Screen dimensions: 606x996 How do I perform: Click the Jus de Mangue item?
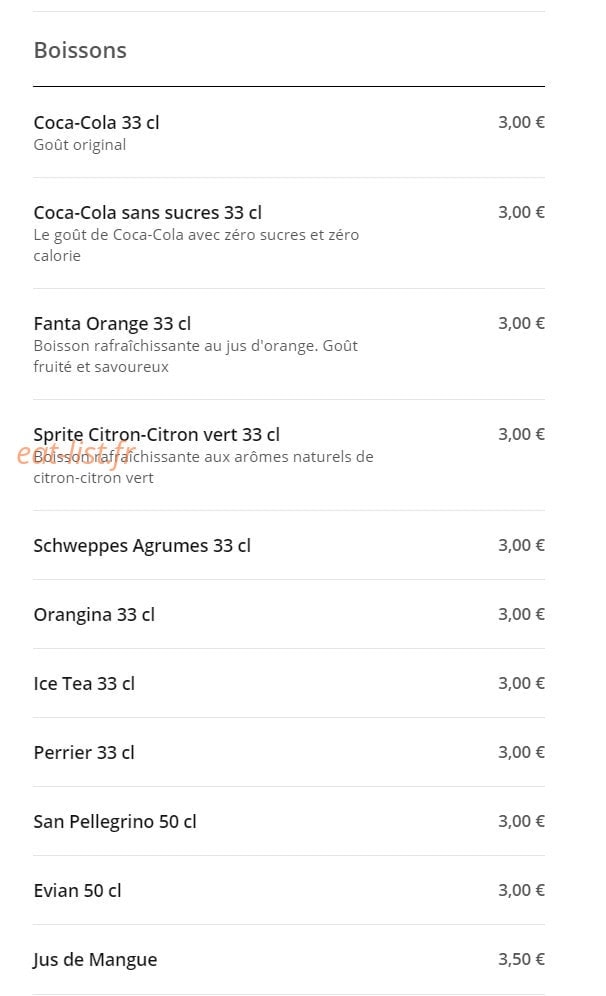[289, 960]
